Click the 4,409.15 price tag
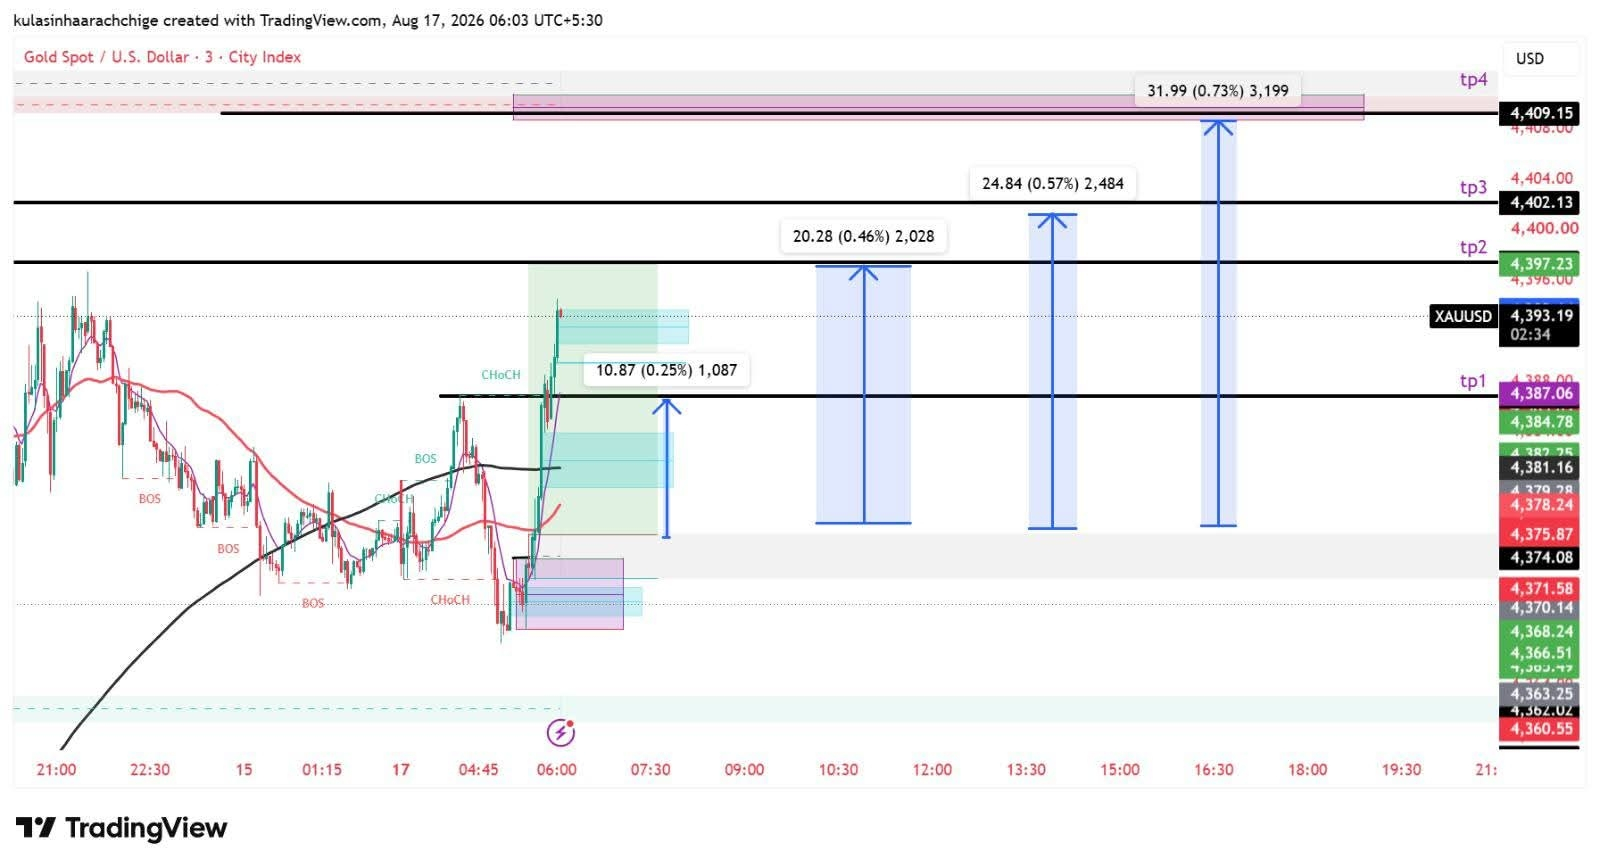The height and width of the screenshot is (868, 1600). coord(1540,113)
